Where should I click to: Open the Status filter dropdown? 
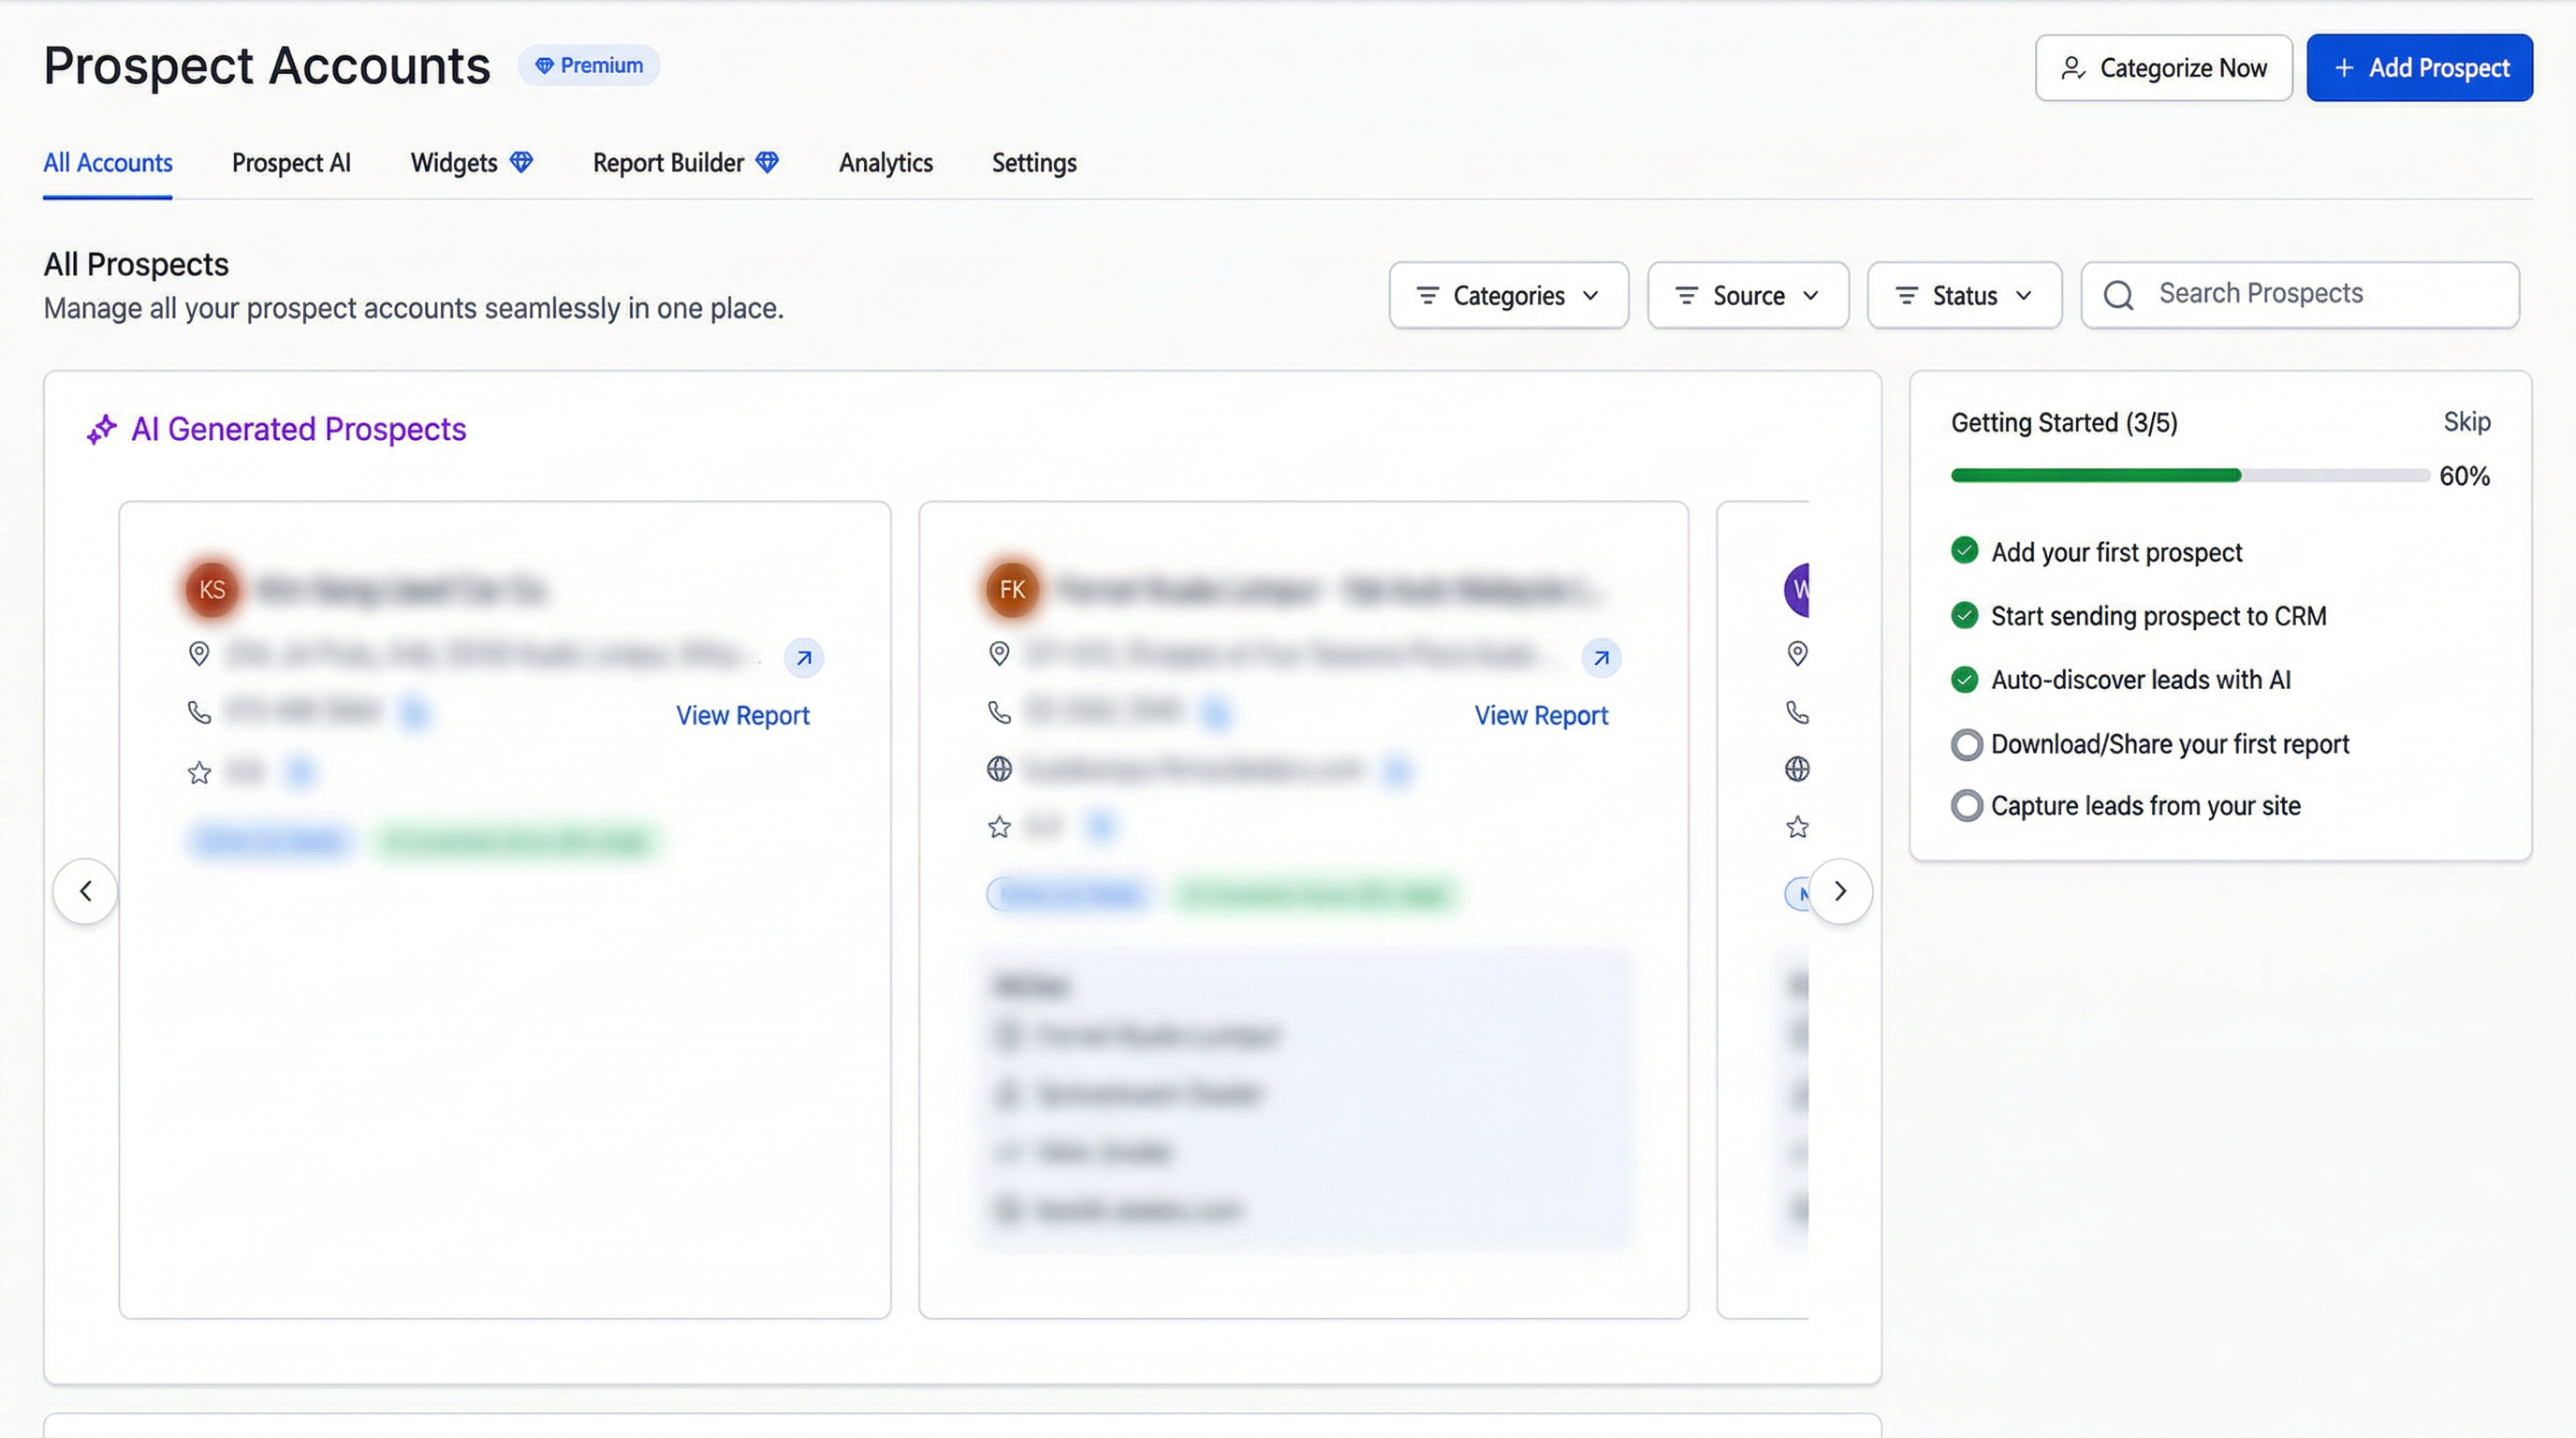point(1964,296)
